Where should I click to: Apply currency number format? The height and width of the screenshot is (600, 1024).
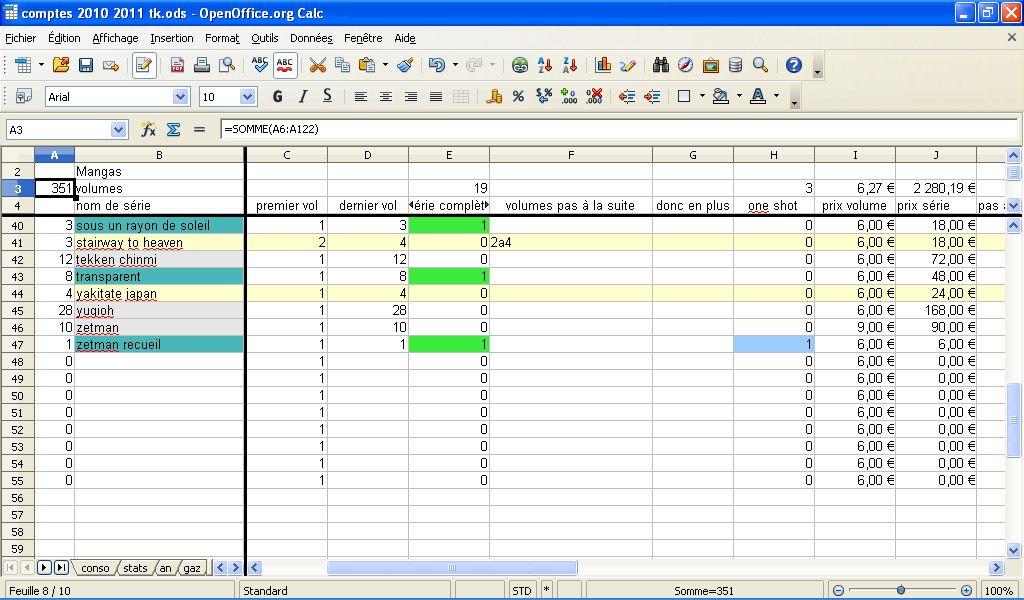[x=494, y=97]
